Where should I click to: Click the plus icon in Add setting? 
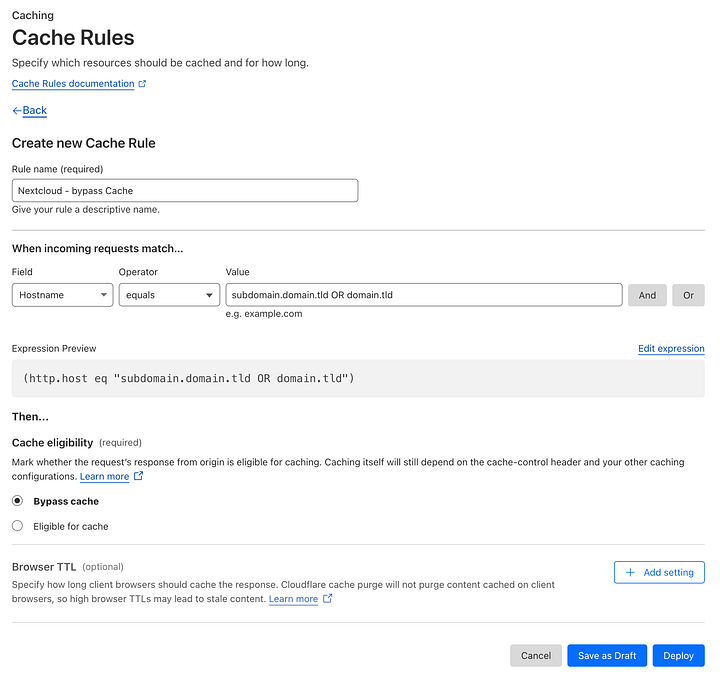(x=630, y=572)
